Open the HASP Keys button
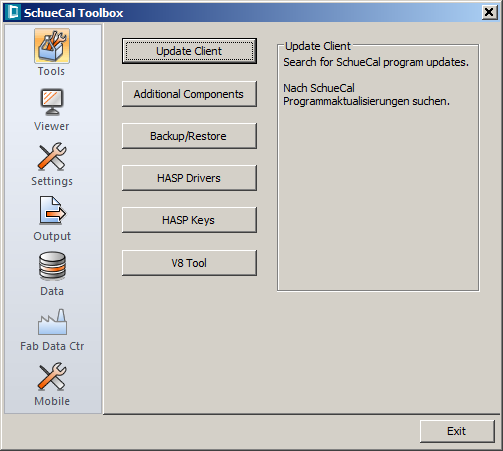Viewport: 503px width, 451px height. coord(189,220)
